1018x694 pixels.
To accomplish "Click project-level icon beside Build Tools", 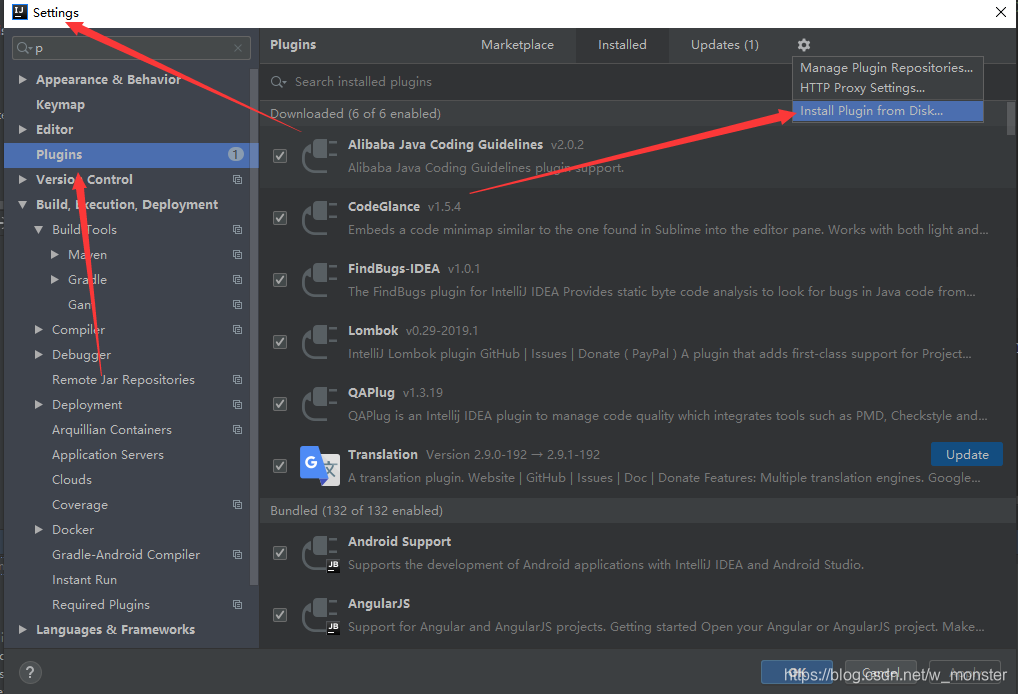I will tap(238, 230).
